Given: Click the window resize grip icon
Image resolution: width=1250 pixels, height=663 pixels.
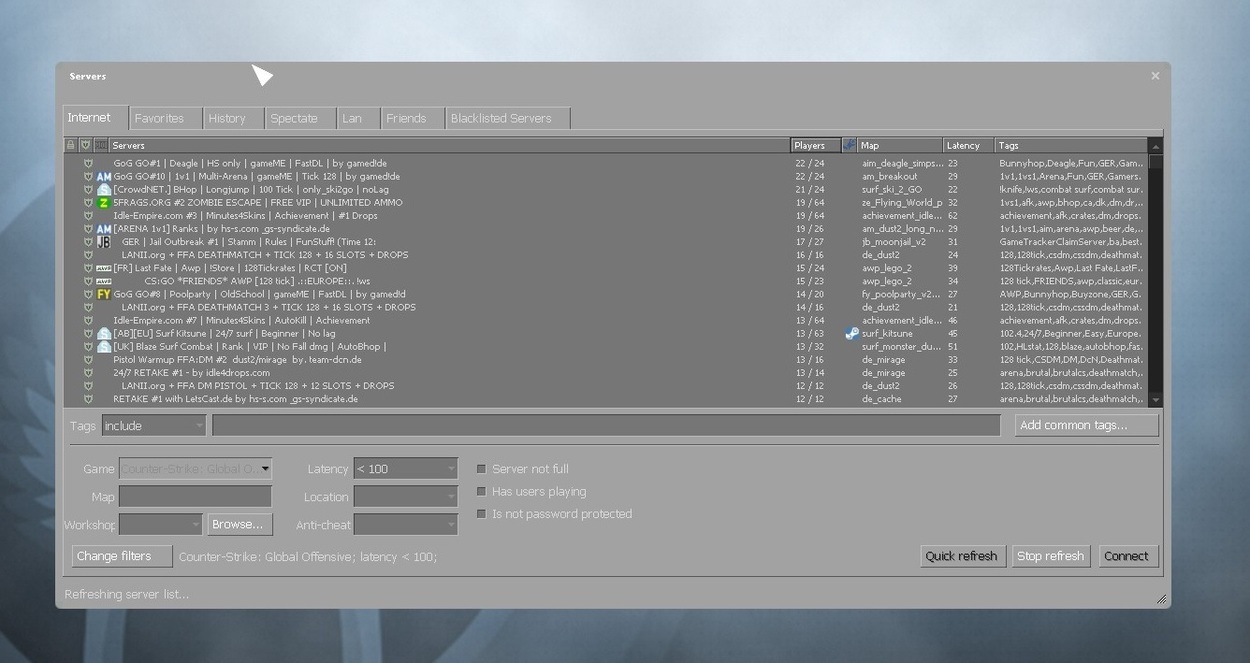Looking at the screenshot, I should pyautogui.click(x=1161, y=599).
